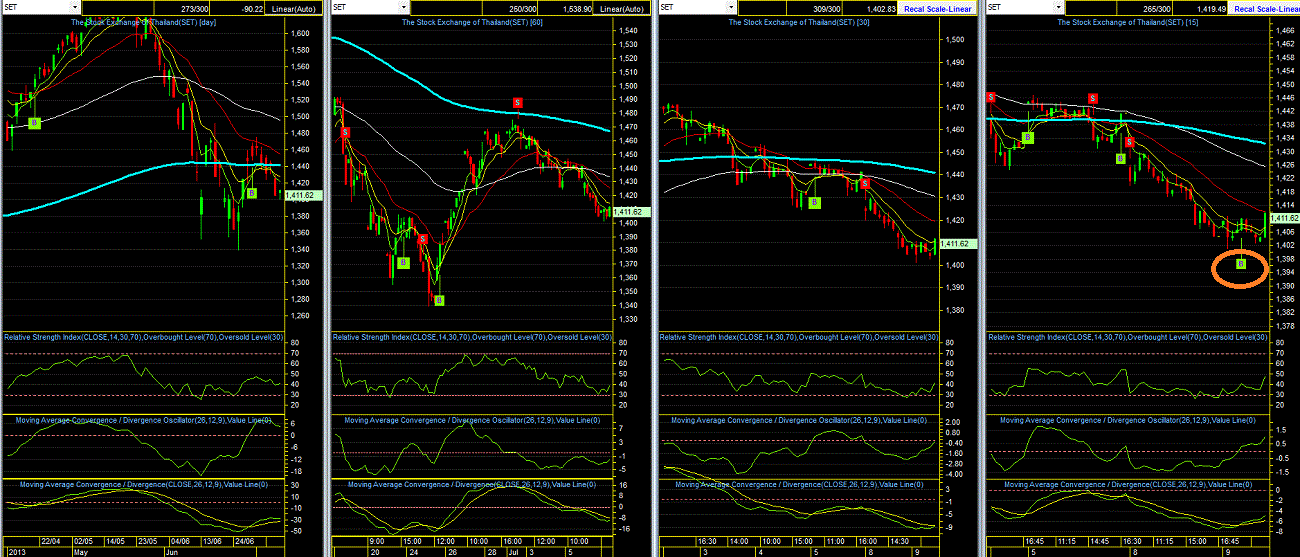Click the leftmost sell marker in the 15-minute chart
Screen dimensions: 1300x557
[990, 96]
